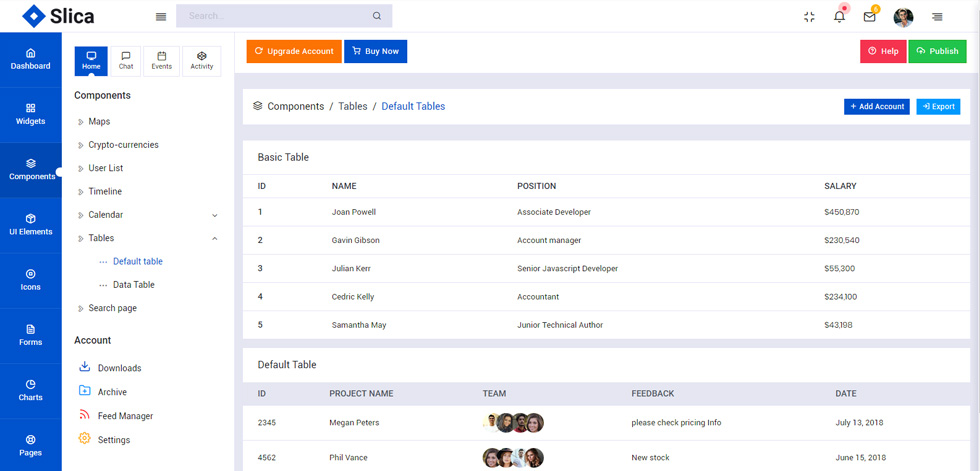Open User List menu item
Viewport: 980px width, 471px height.
tap(105, 168)
